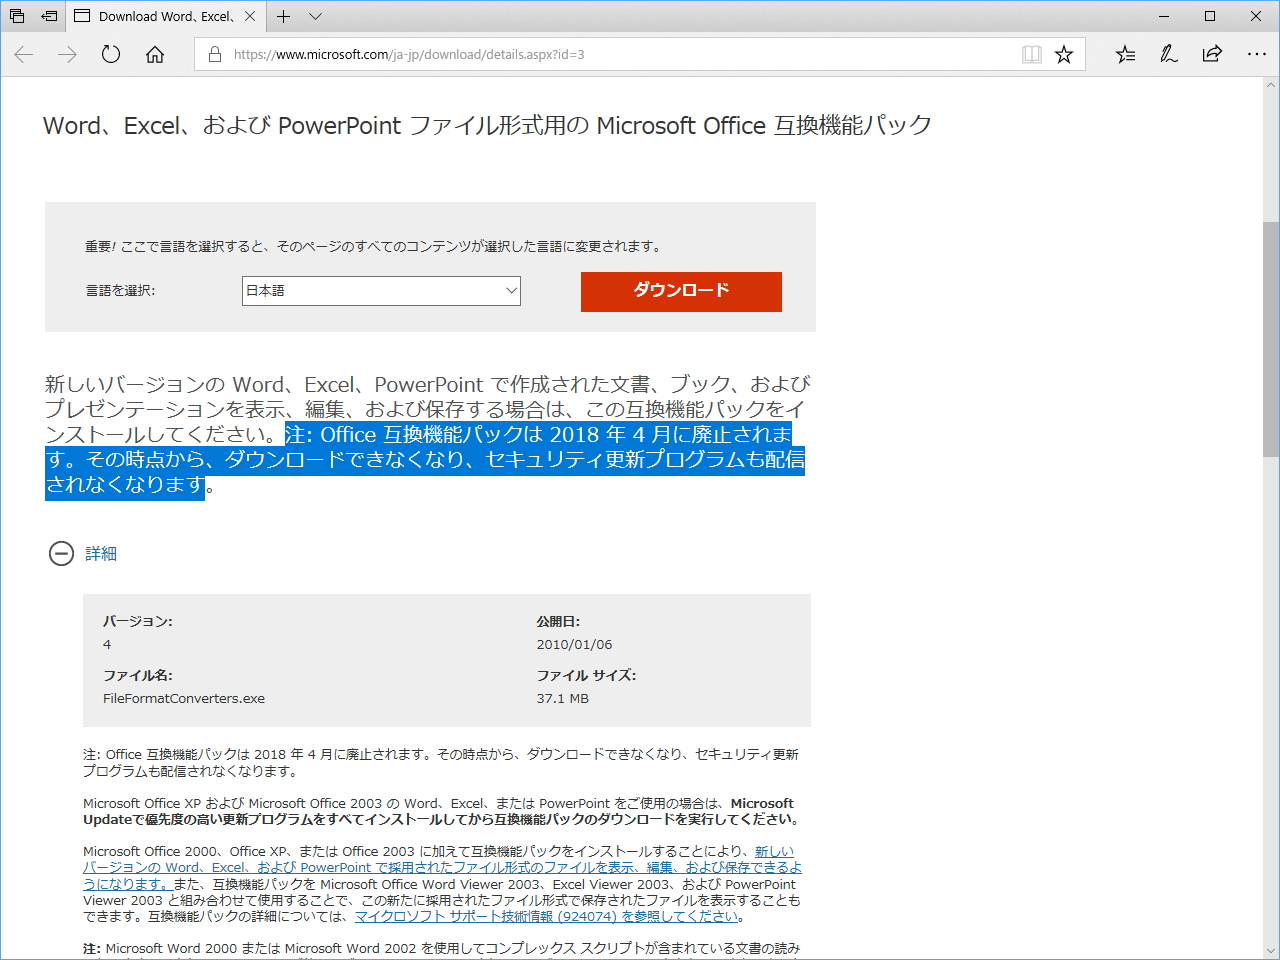The height and width of the screenshot is (960, 1280).
Task: Show tabs you've set aside
Action: coord(14,16)
